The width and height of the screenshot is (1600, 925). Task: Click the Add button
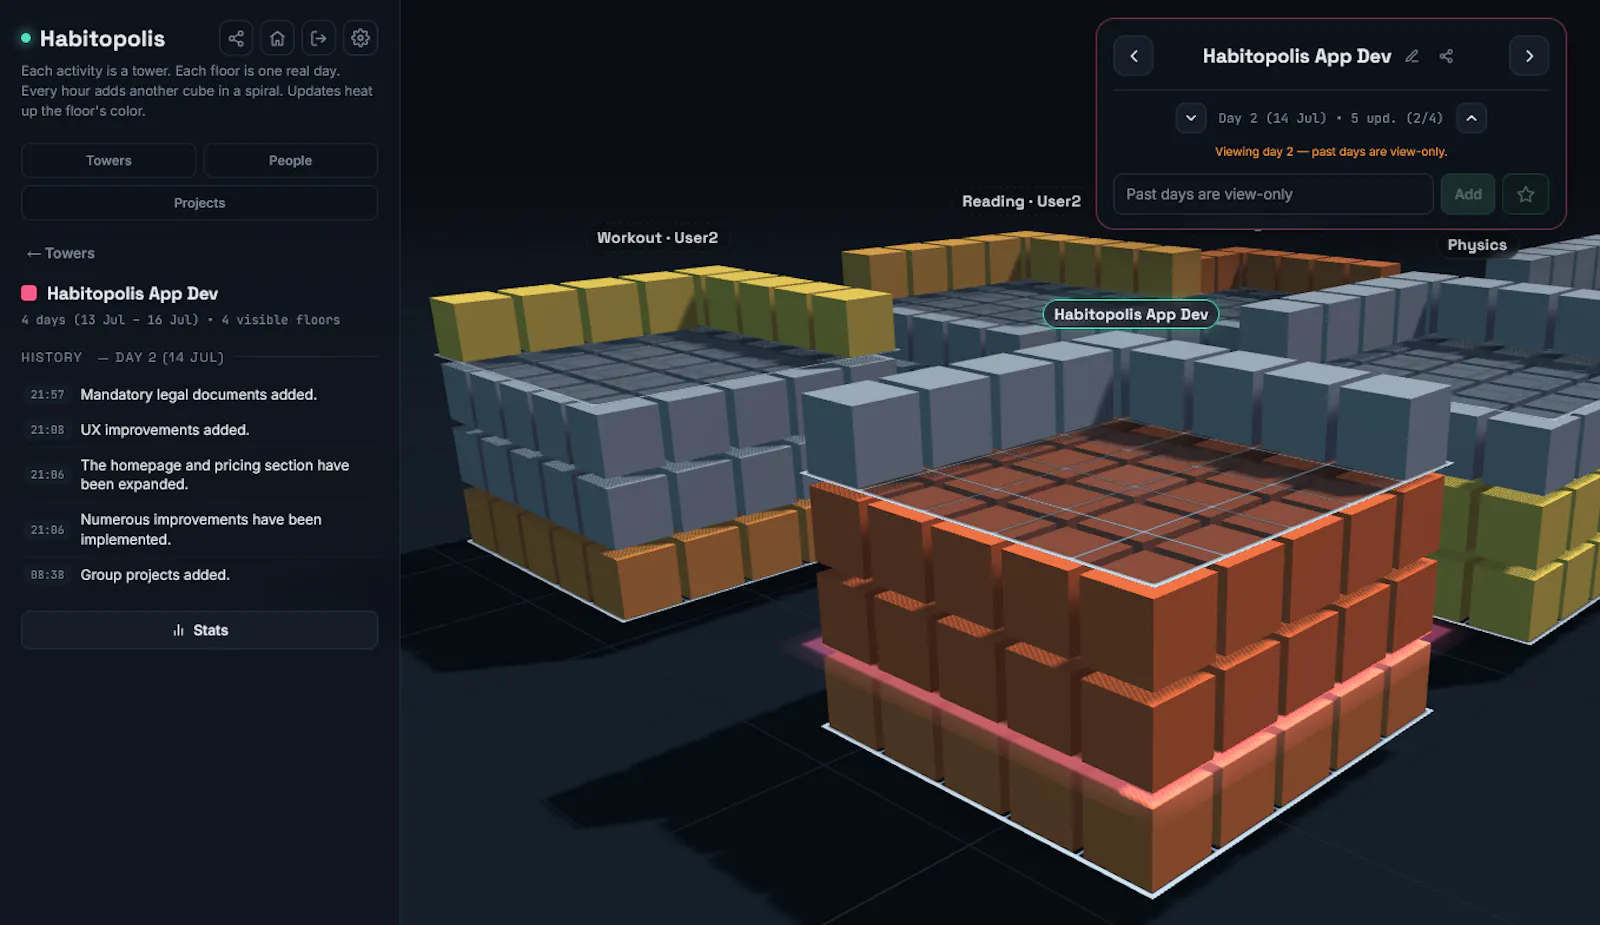tap(1468, 194)
